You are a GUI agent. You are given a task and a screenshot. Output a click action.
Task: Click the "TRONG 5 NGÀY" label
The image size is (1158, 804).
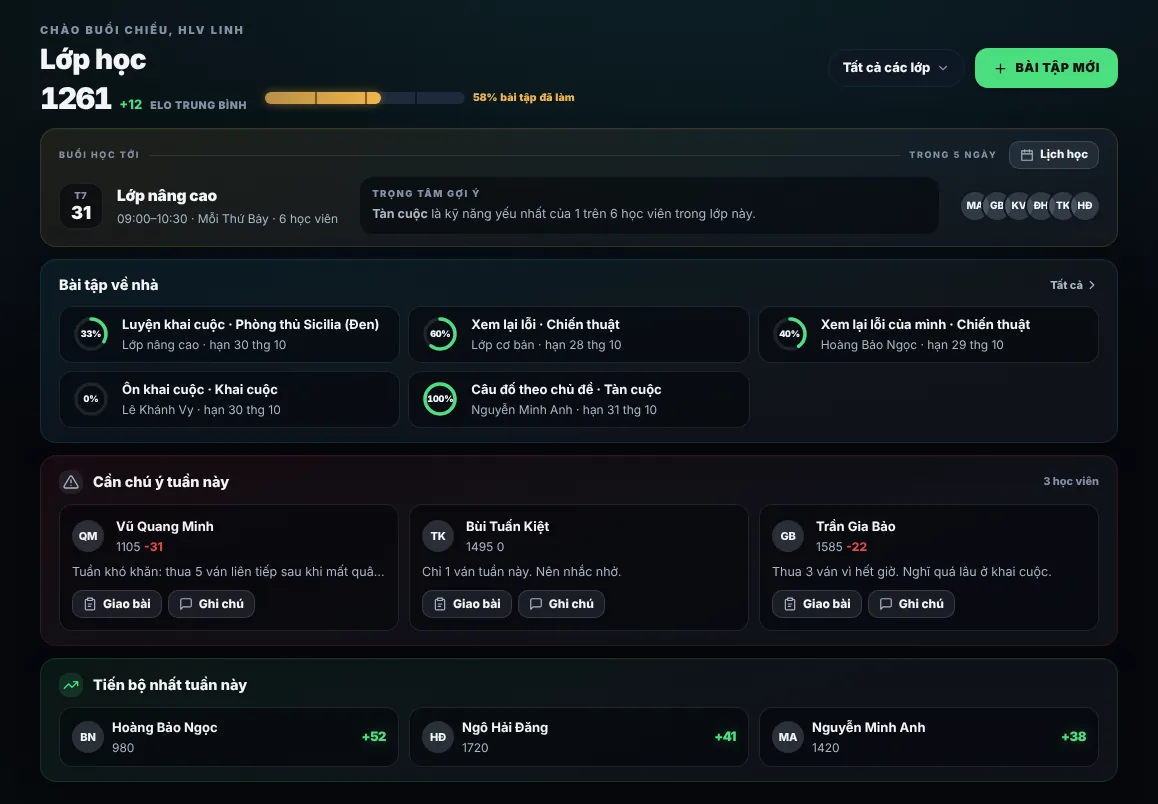pos(953,155)
